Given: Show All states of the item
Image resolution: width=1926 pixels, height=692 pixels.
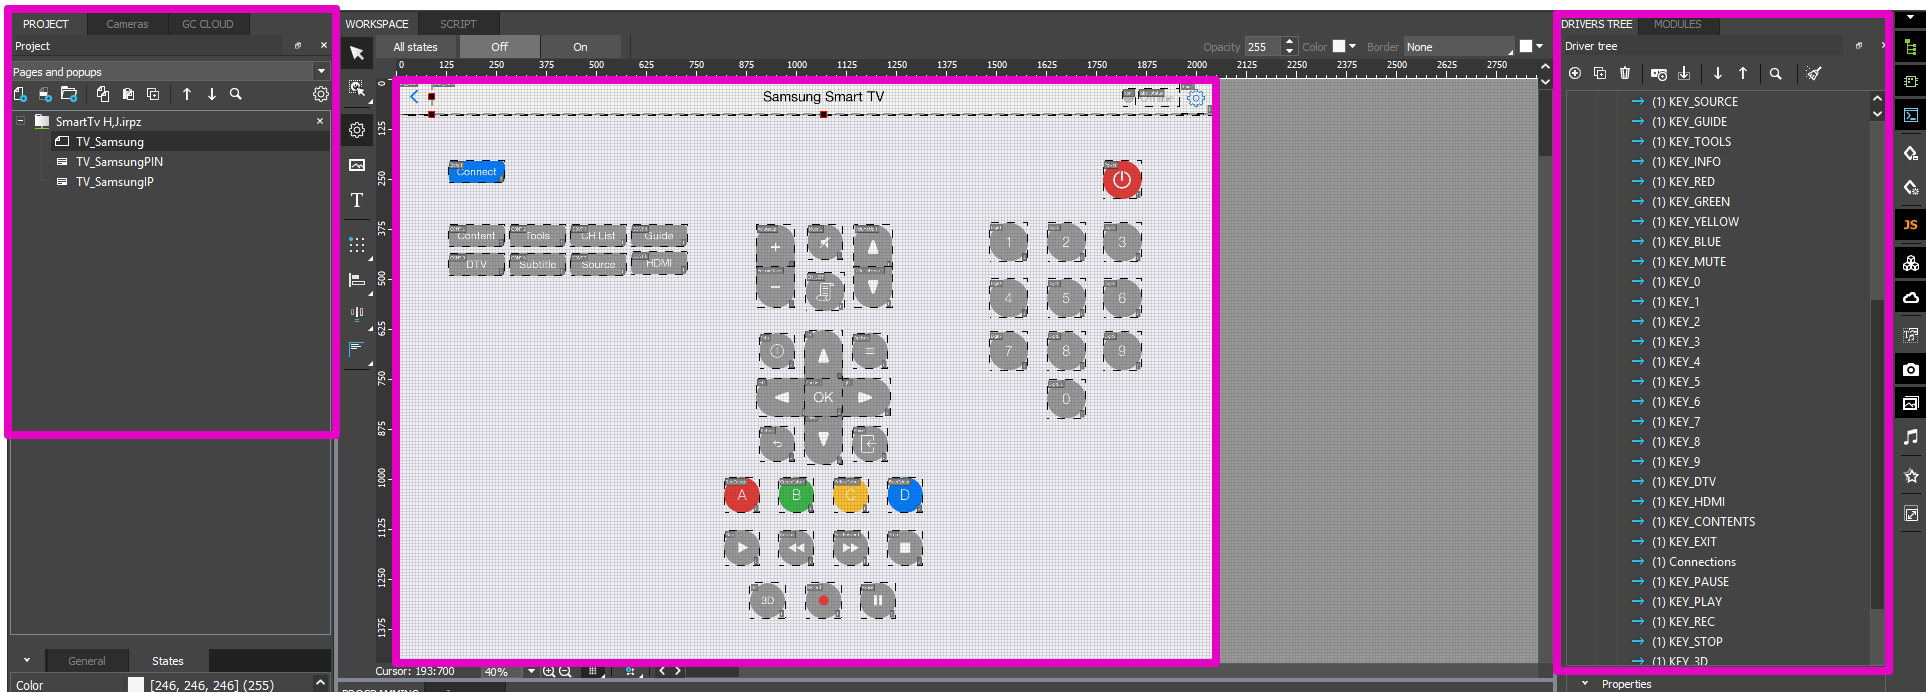Looking at the screenshot, I should (x=415, y=47).
